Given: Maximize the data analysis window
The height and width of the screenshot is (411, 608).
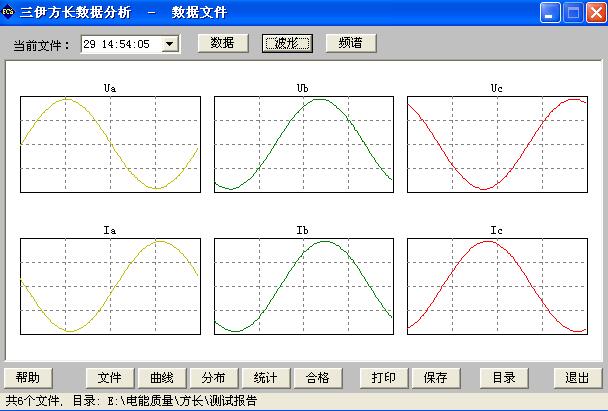Looking at the screenshot, I should click(x=573, y=13).
